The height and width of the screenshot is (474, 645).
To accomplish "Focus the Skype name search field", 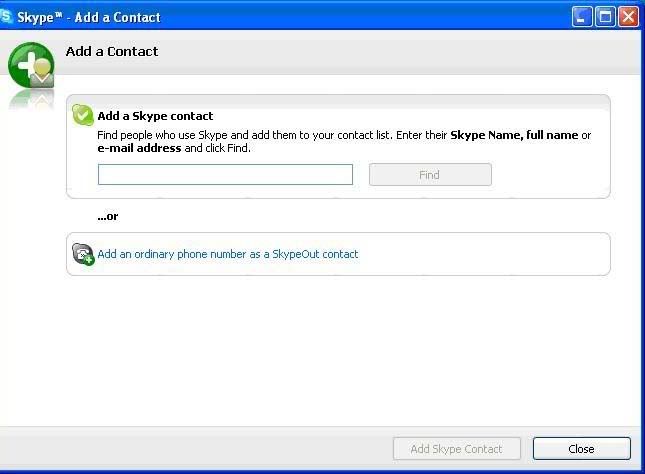I will coord(225,175).
